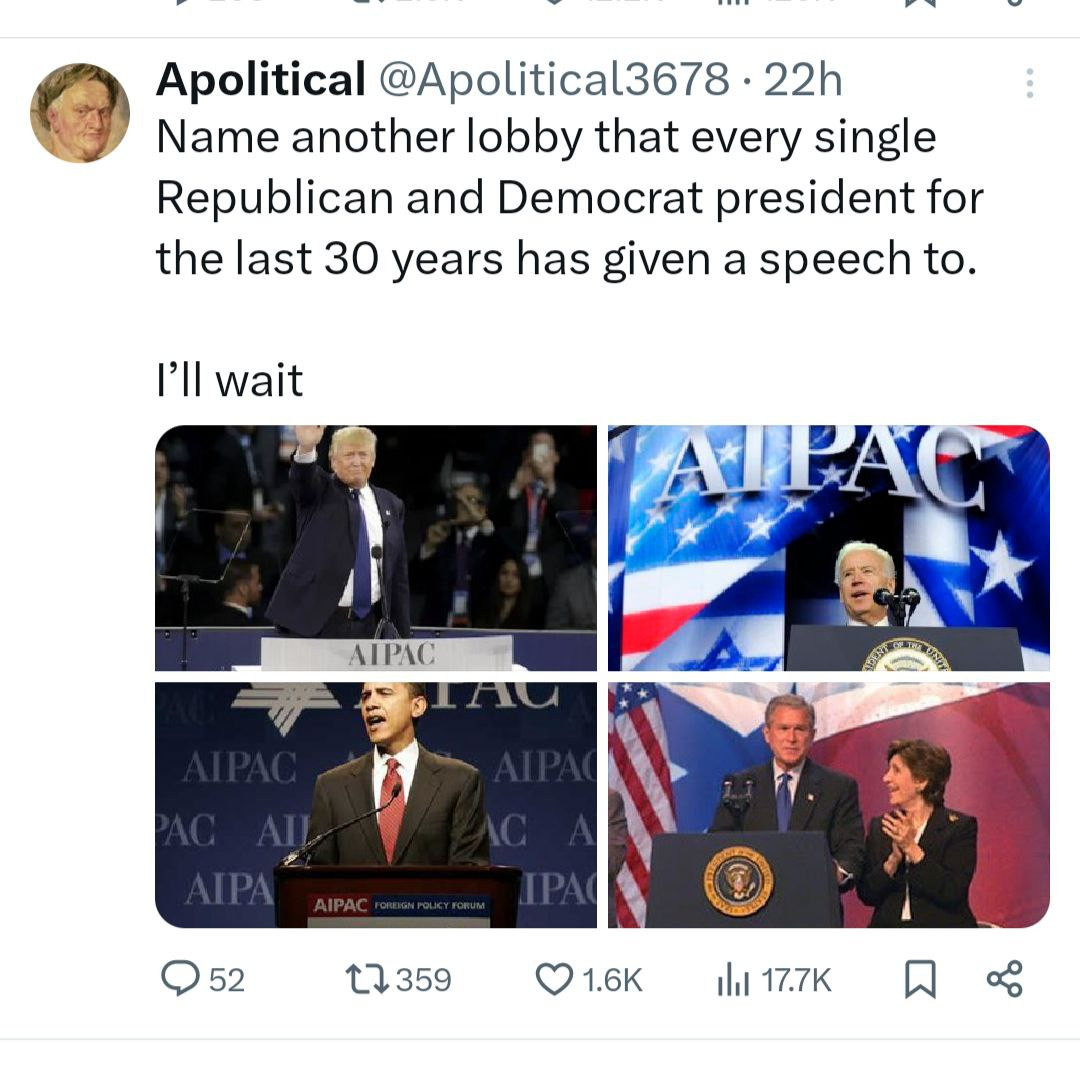1080x1081 pixels.
Task: Like the tweet with the heart icon
Action: tap(554, 979)
